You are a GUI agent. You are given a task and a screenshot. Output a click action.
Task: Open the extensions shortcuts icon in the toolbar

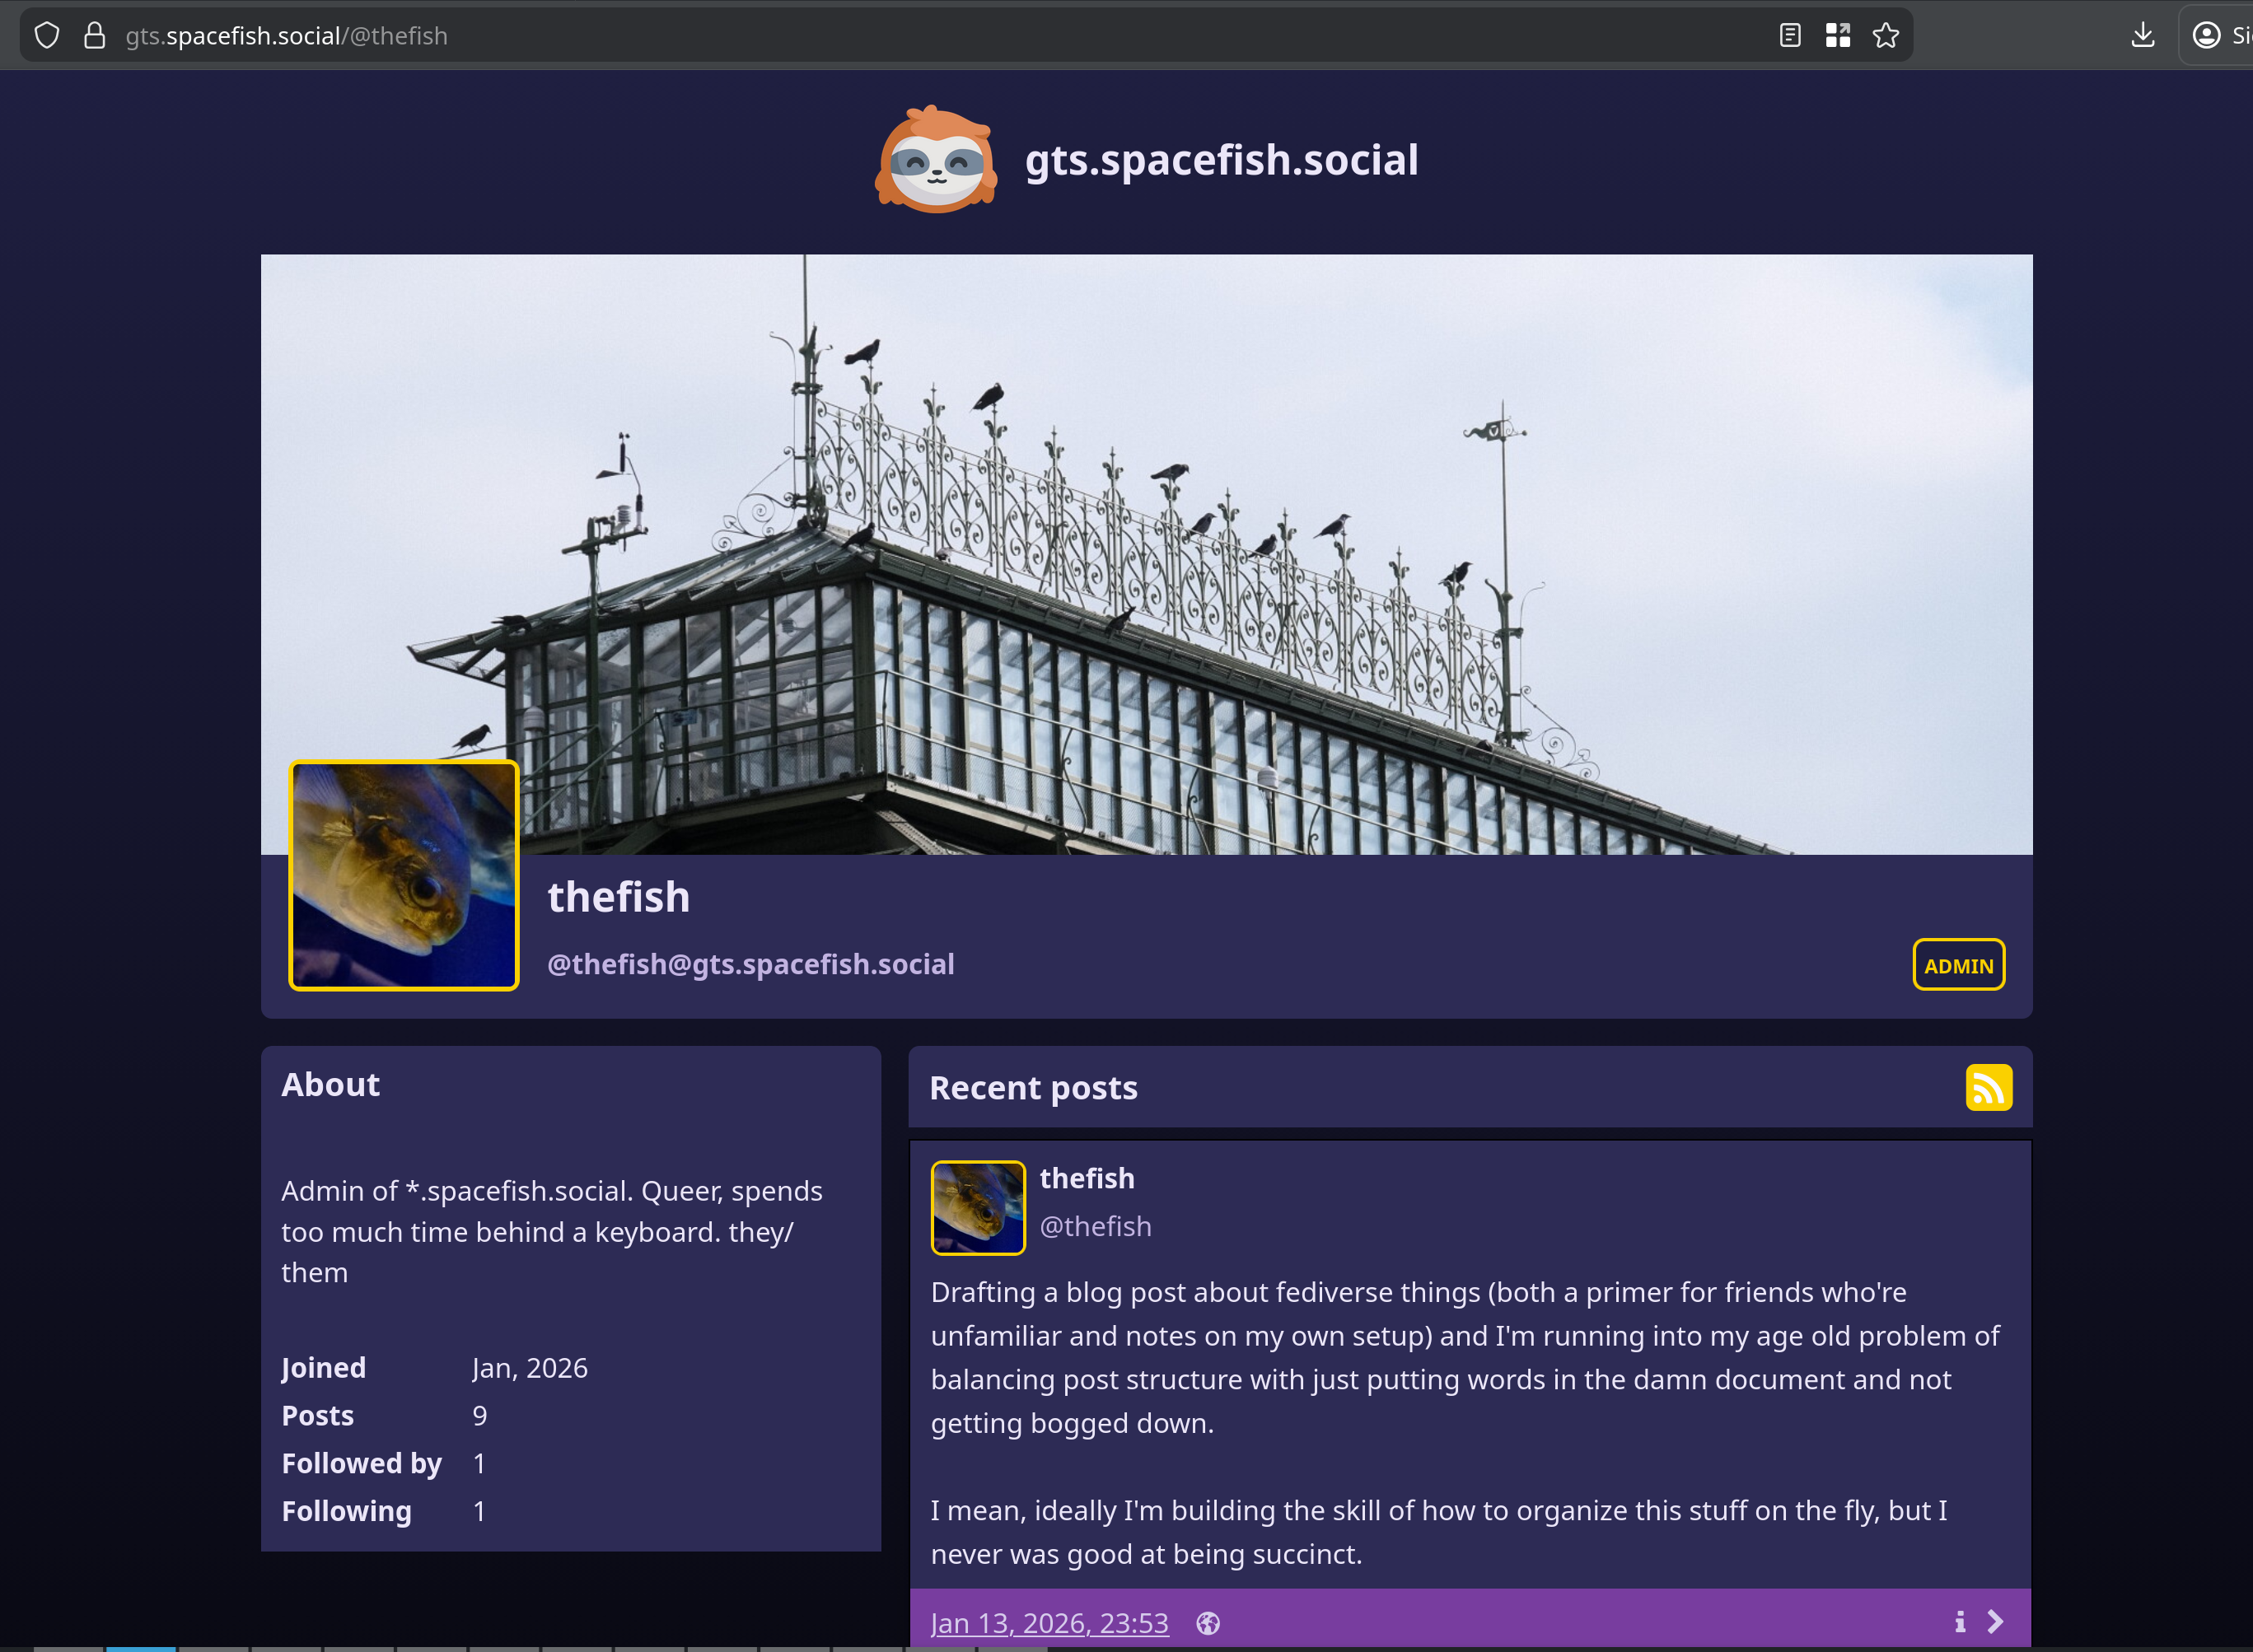(x=1838, y=34)
